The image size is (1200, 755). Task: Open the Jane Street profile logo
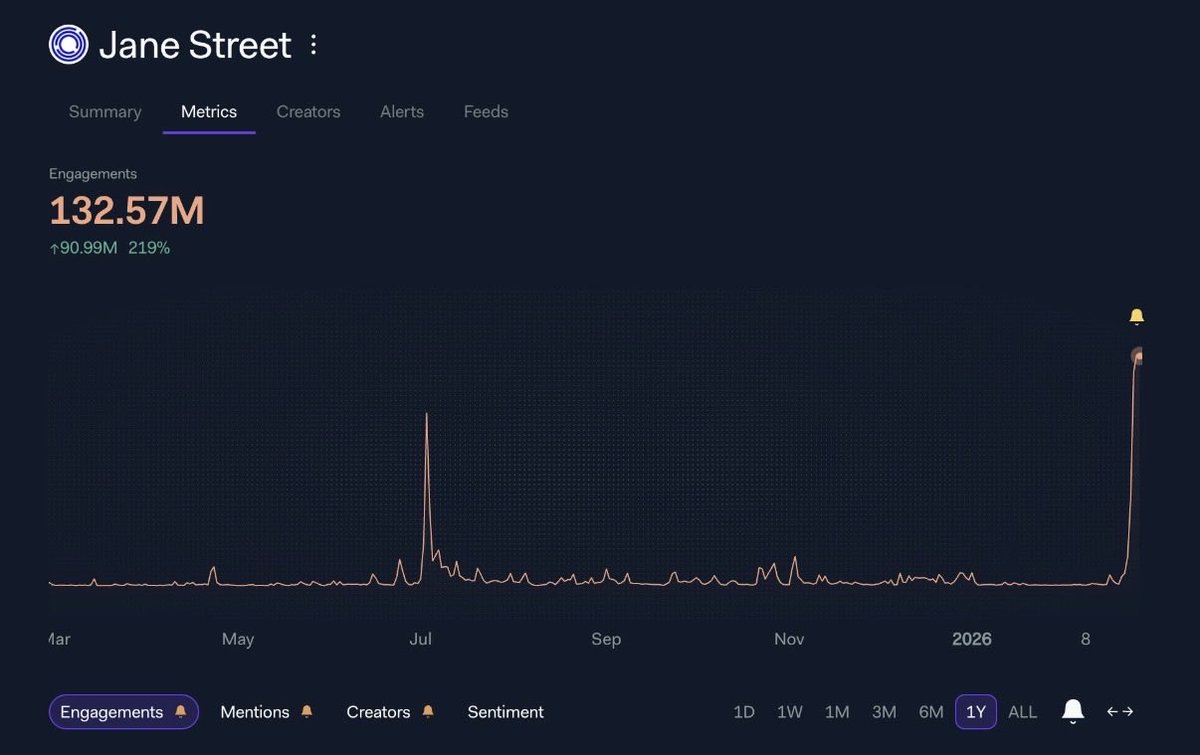pyautogui.click(x=67, y=43)
